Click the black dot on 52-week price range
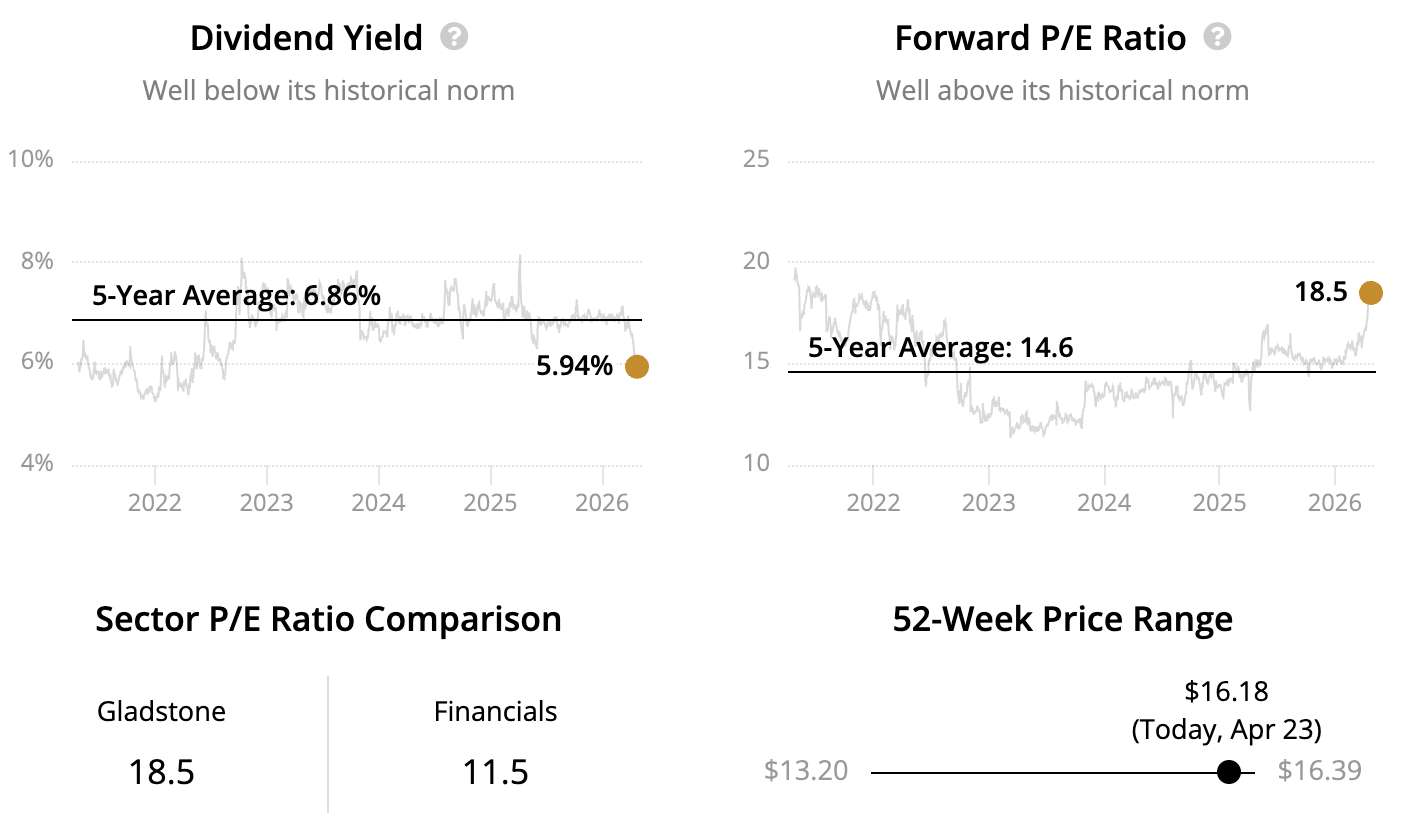This screenshot has width=1414, height=830. [x=1229, y=772]
